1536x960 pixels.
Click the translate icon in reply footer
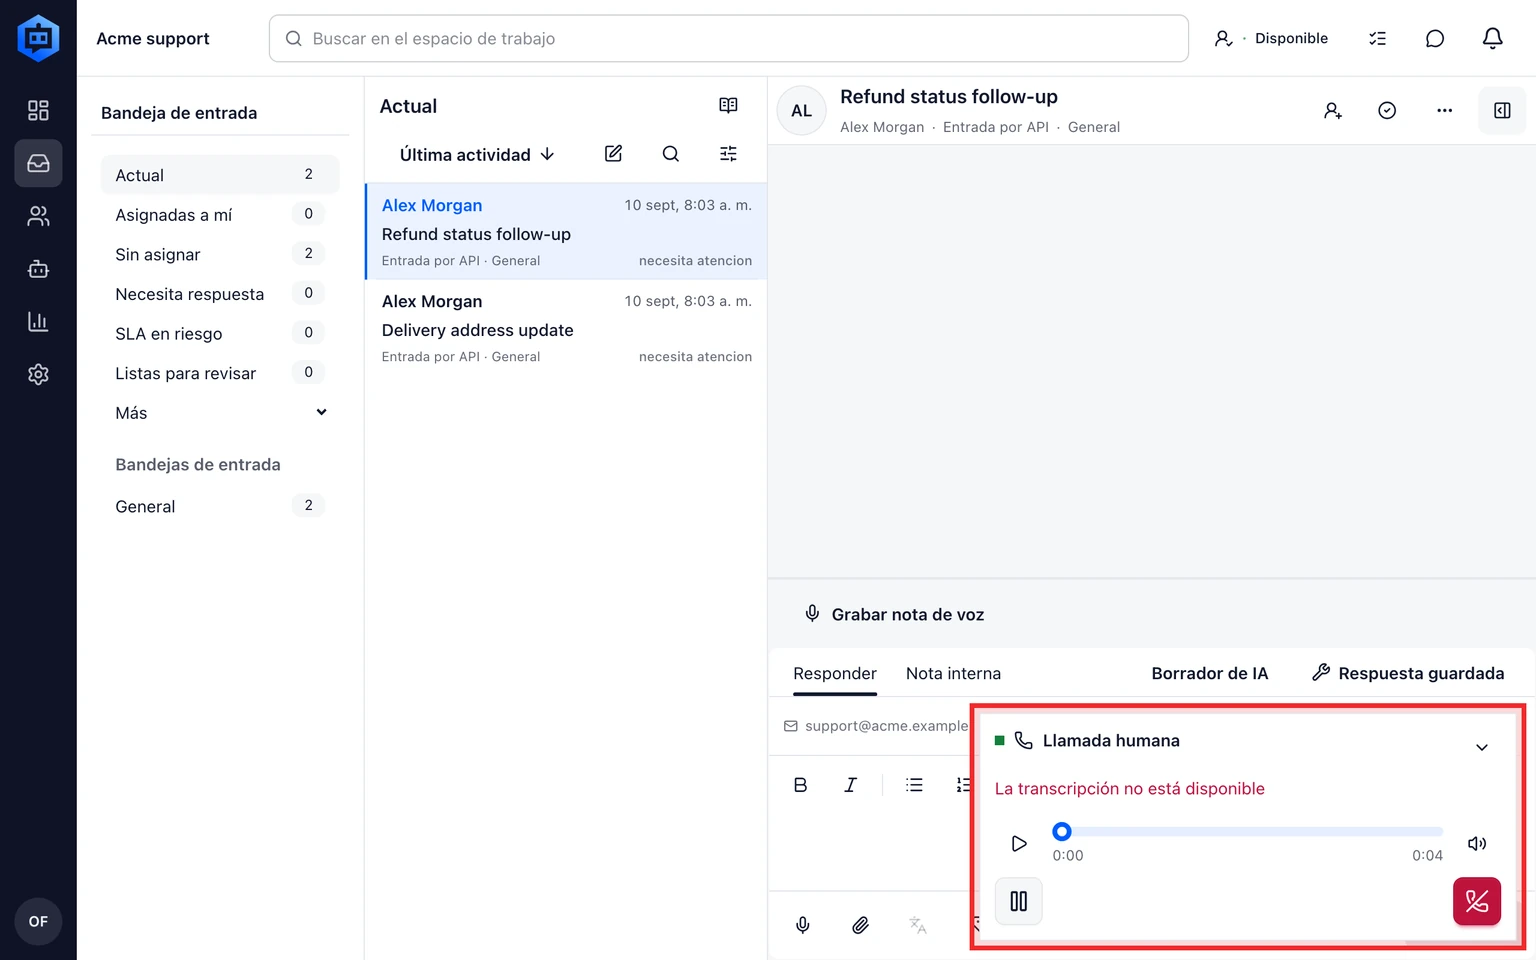(x=917, y=925)
